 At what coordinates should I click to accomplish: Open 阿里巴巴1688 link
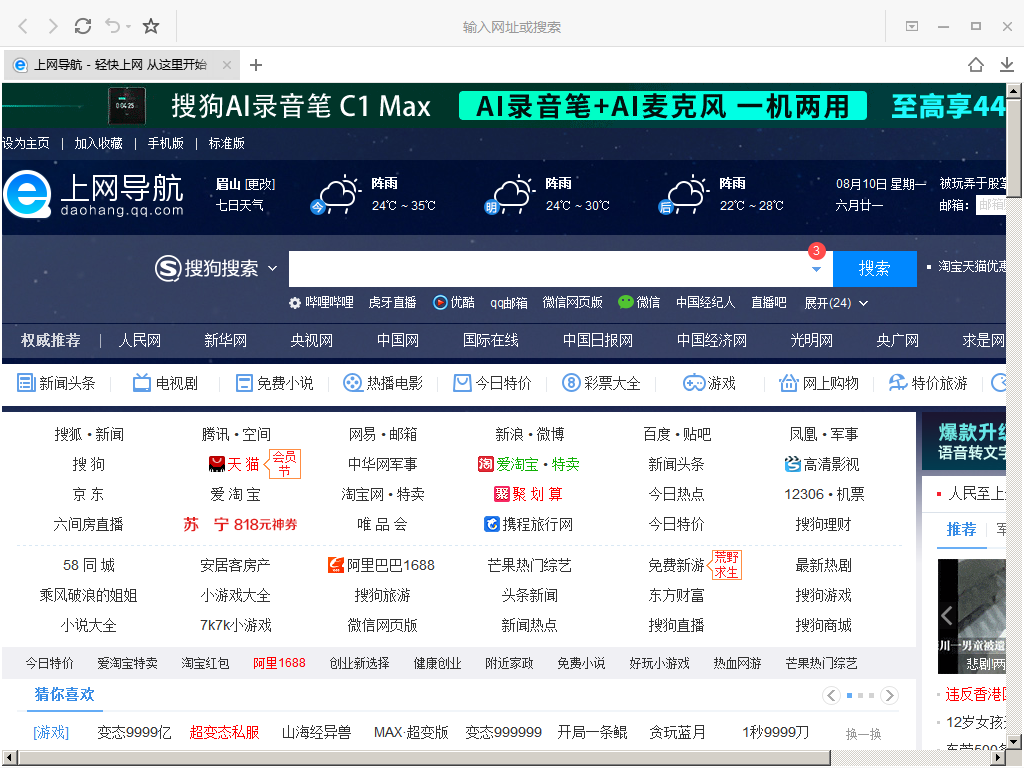(x=381, y=566)
